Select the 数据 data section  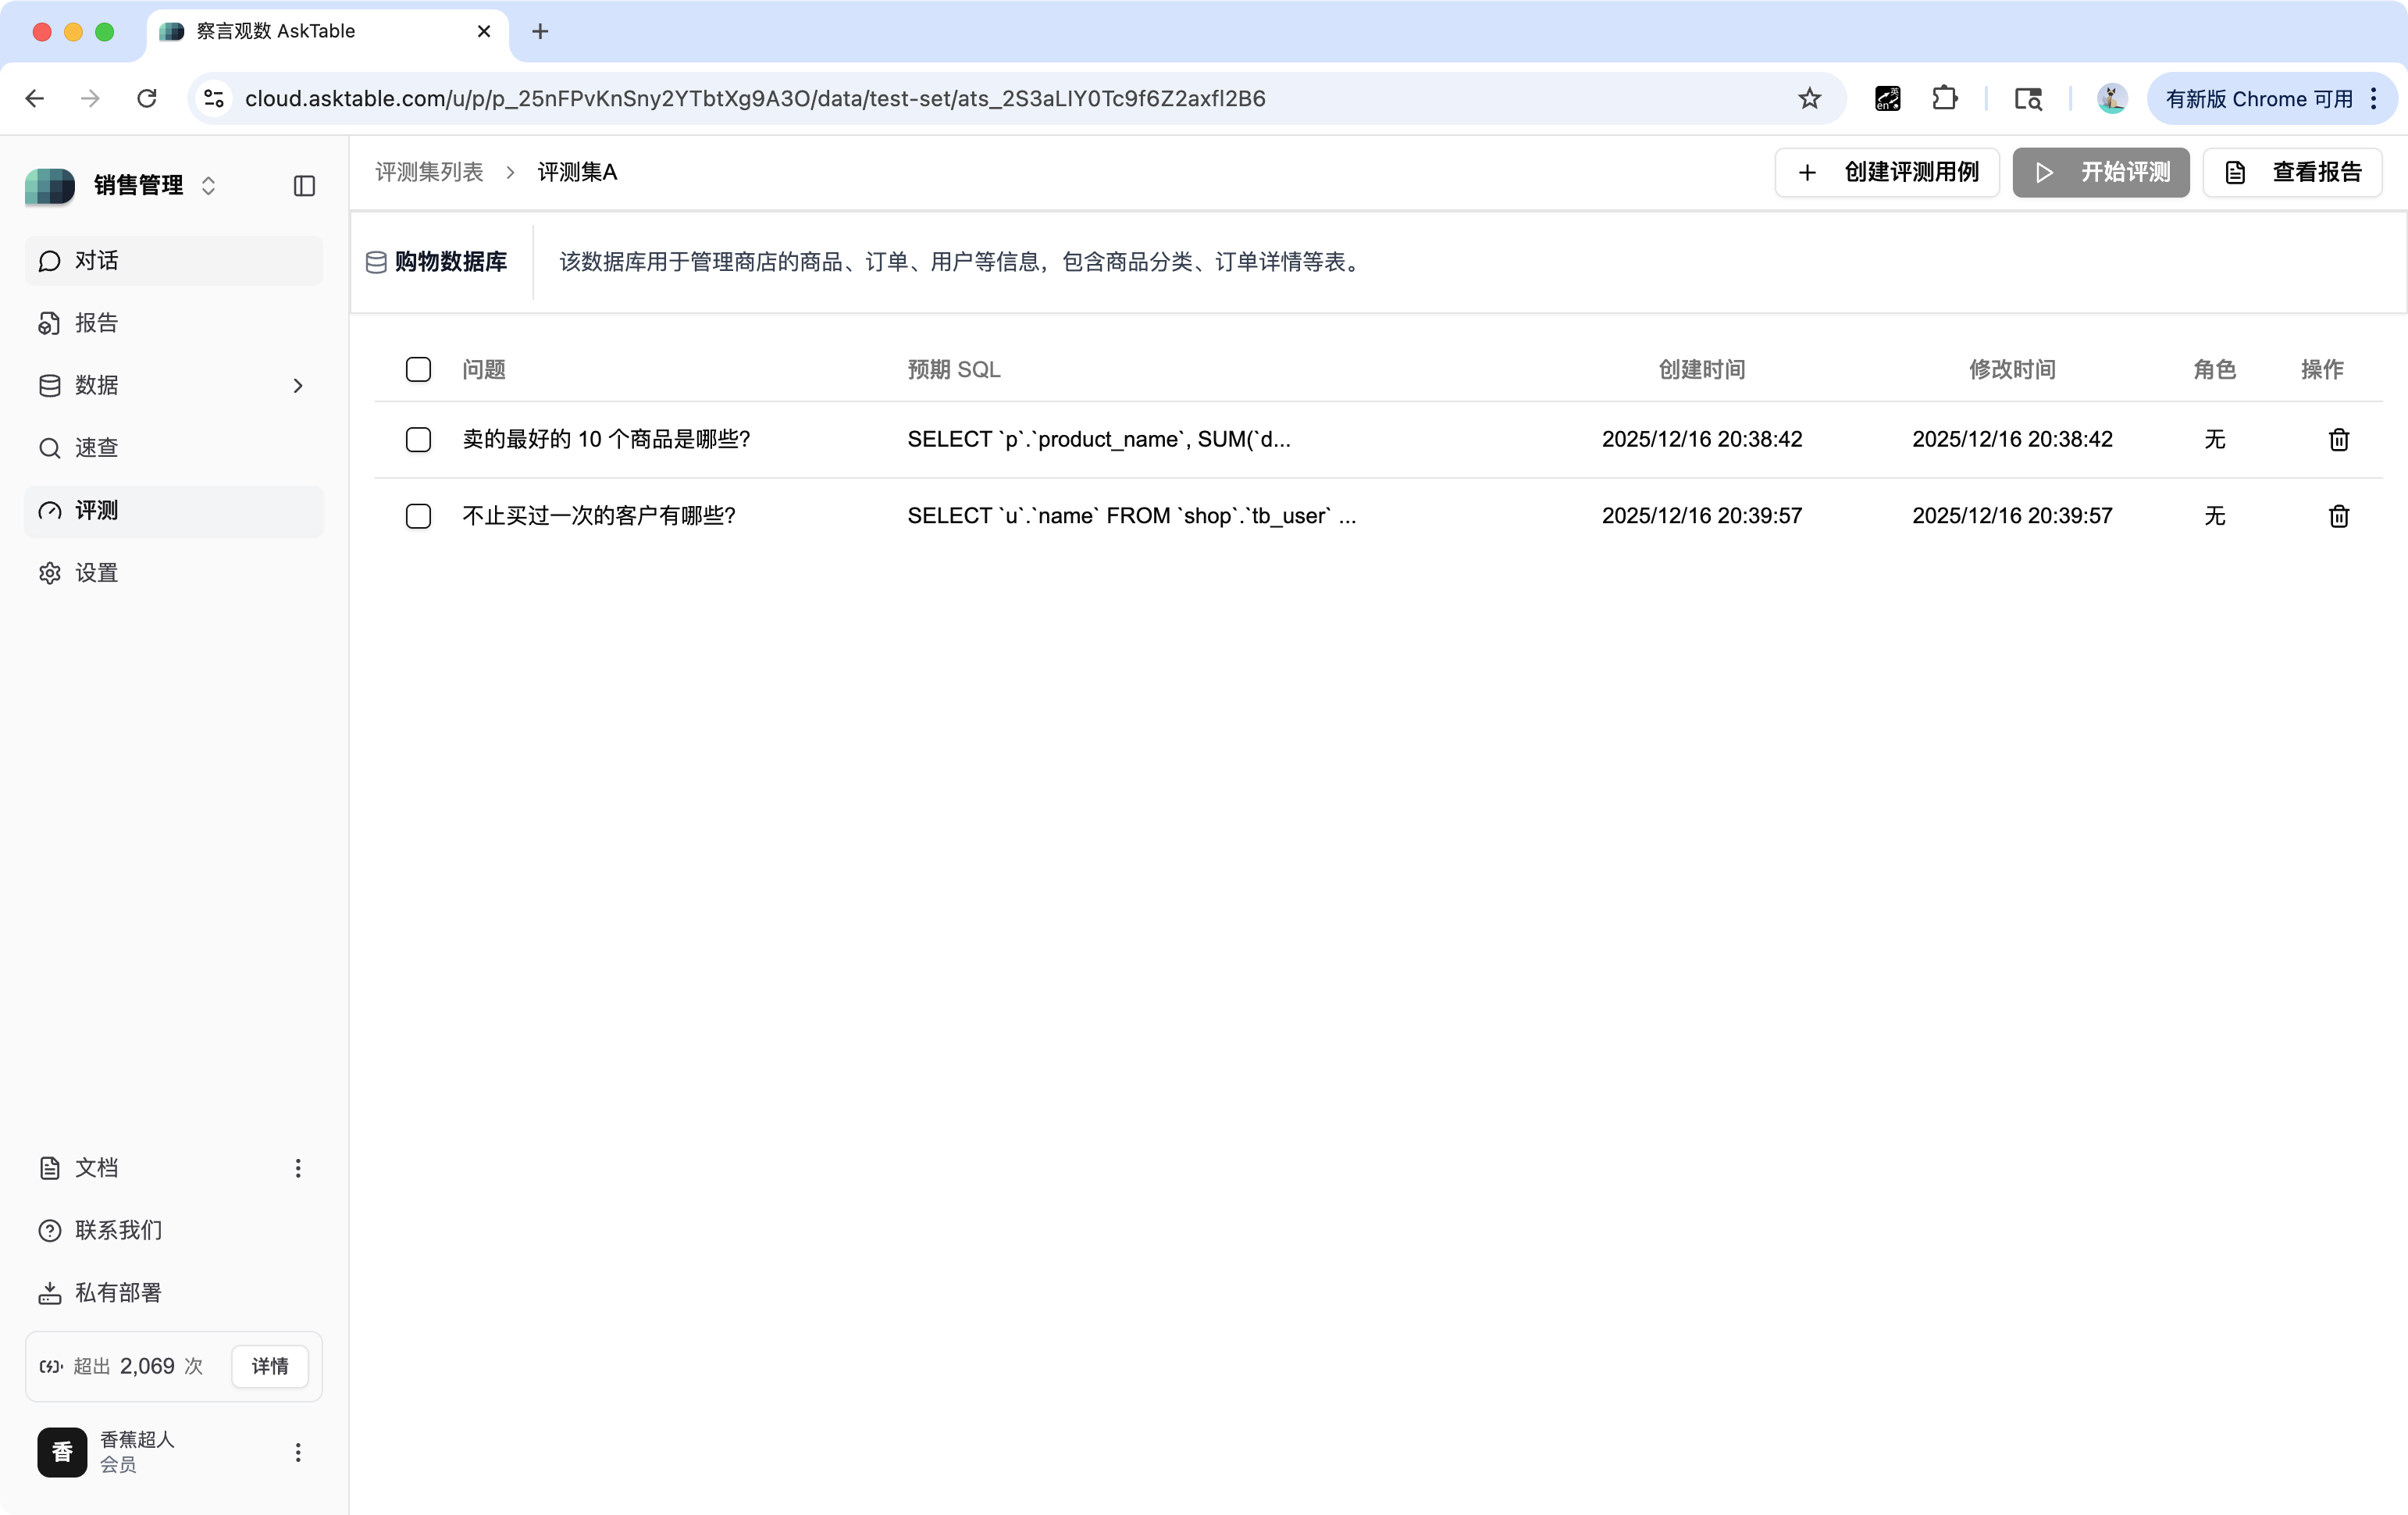point(96,385)
